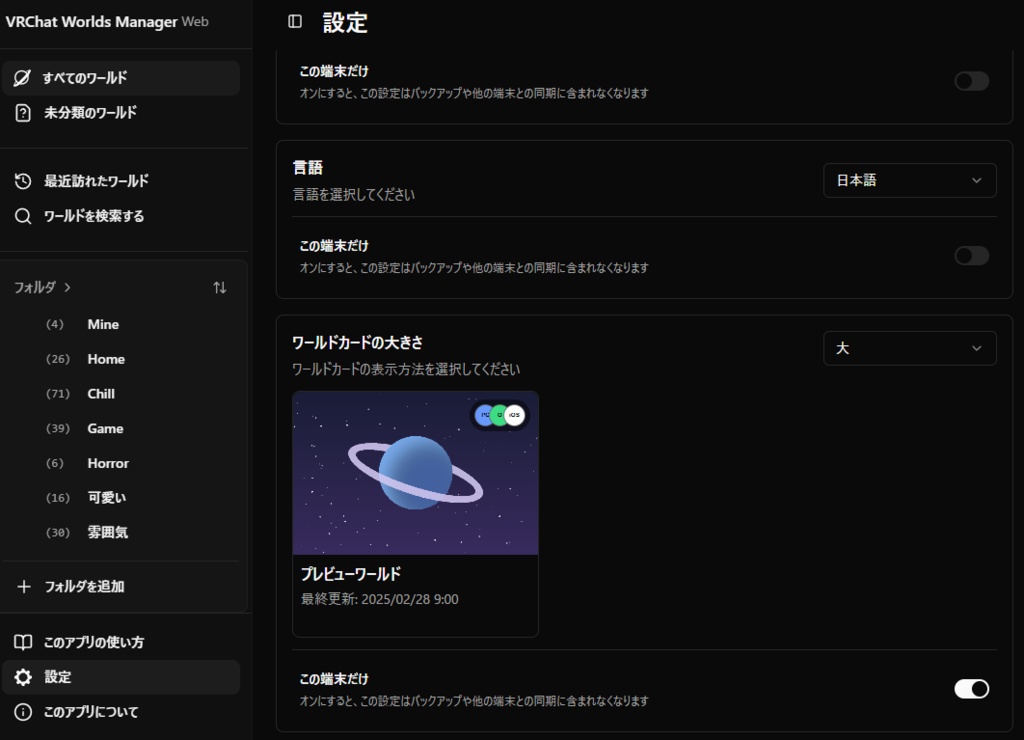Open 未分類のワールド in sidebar
The width and height of the screenshot is (1024, 740).
click(121, 113)
